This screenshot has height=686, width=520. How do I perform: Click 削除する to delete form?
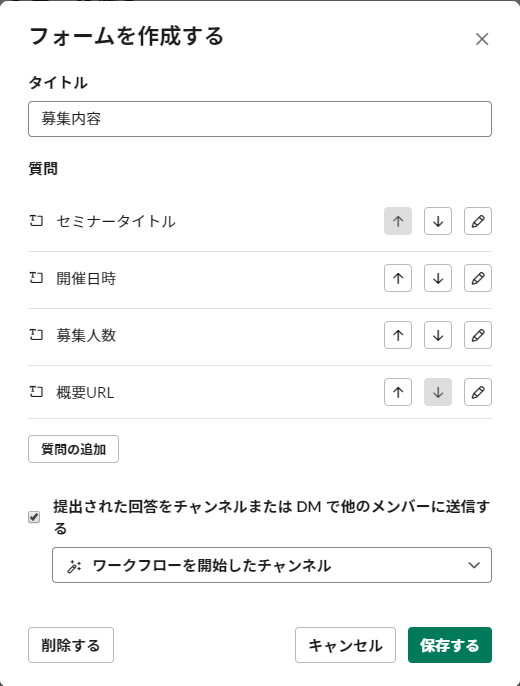pyautogui.click(x=71, y=645)
